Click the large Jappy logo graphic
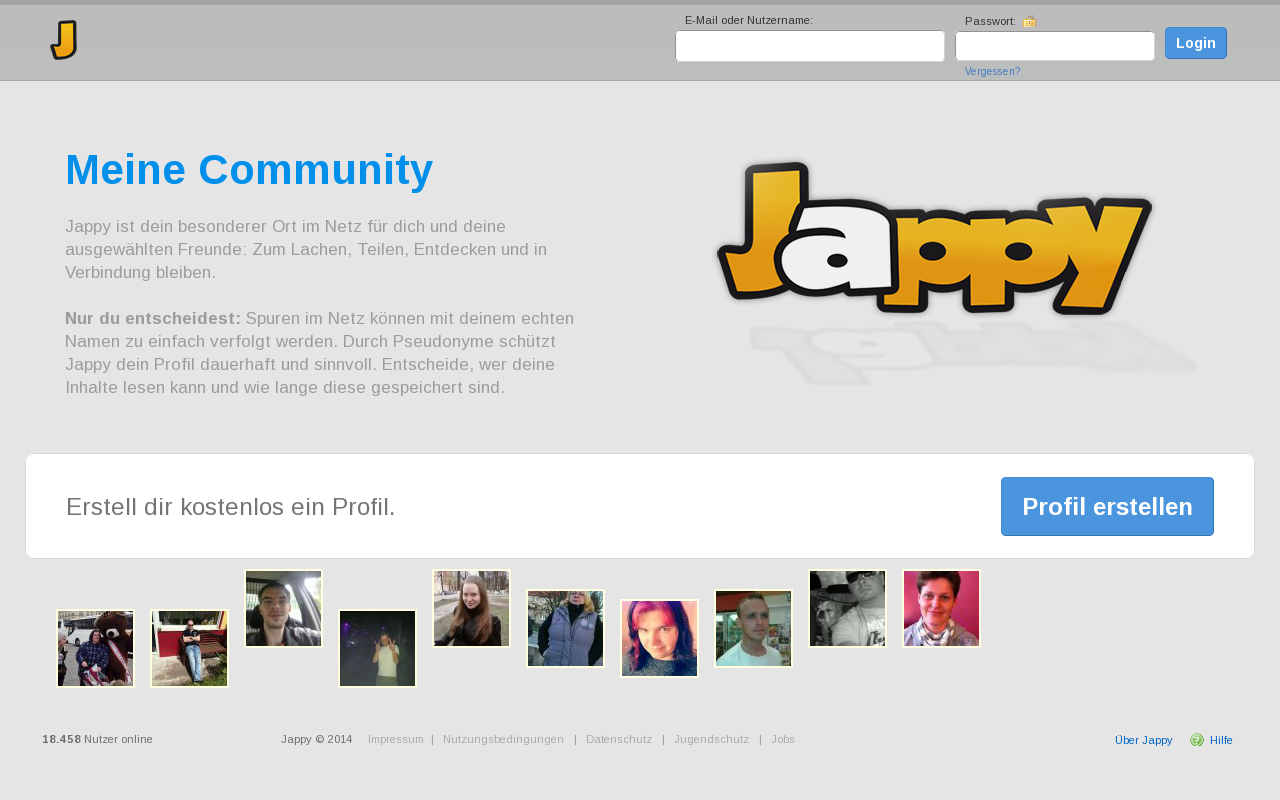Image resolution: width=1280 pixels, height=800 pixels. [x=935, y=238]
